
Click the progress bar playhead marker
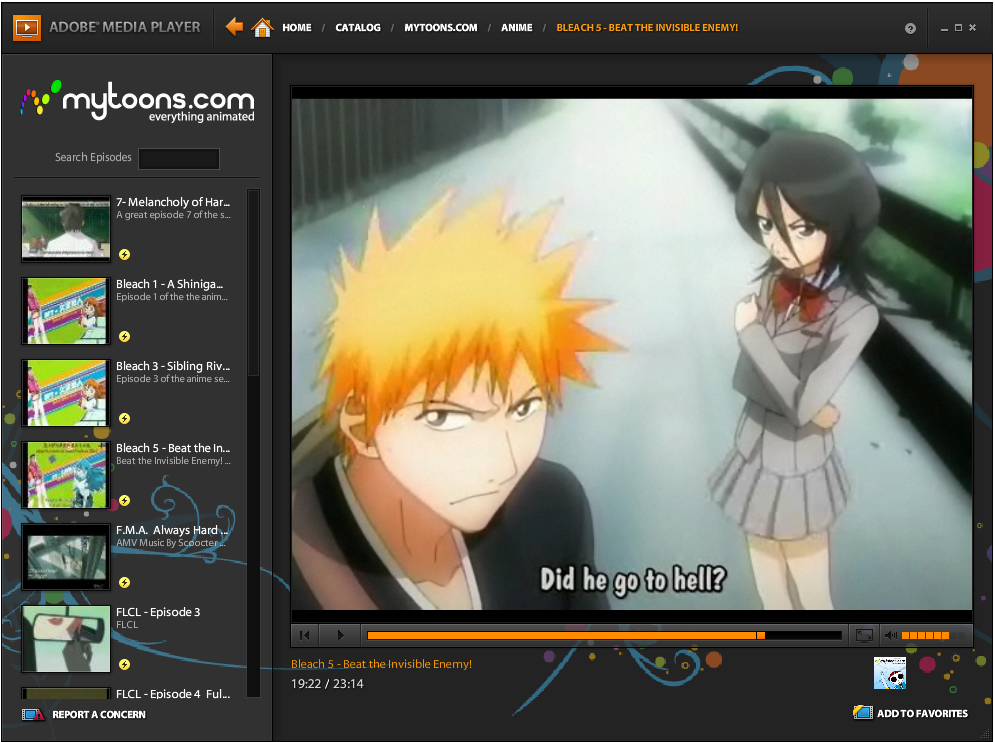click(760, 635)
